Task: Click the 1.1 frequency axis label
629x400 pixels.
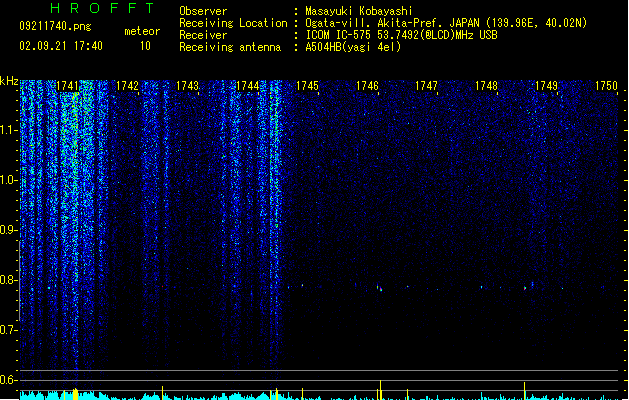Action: coord(8,130)
